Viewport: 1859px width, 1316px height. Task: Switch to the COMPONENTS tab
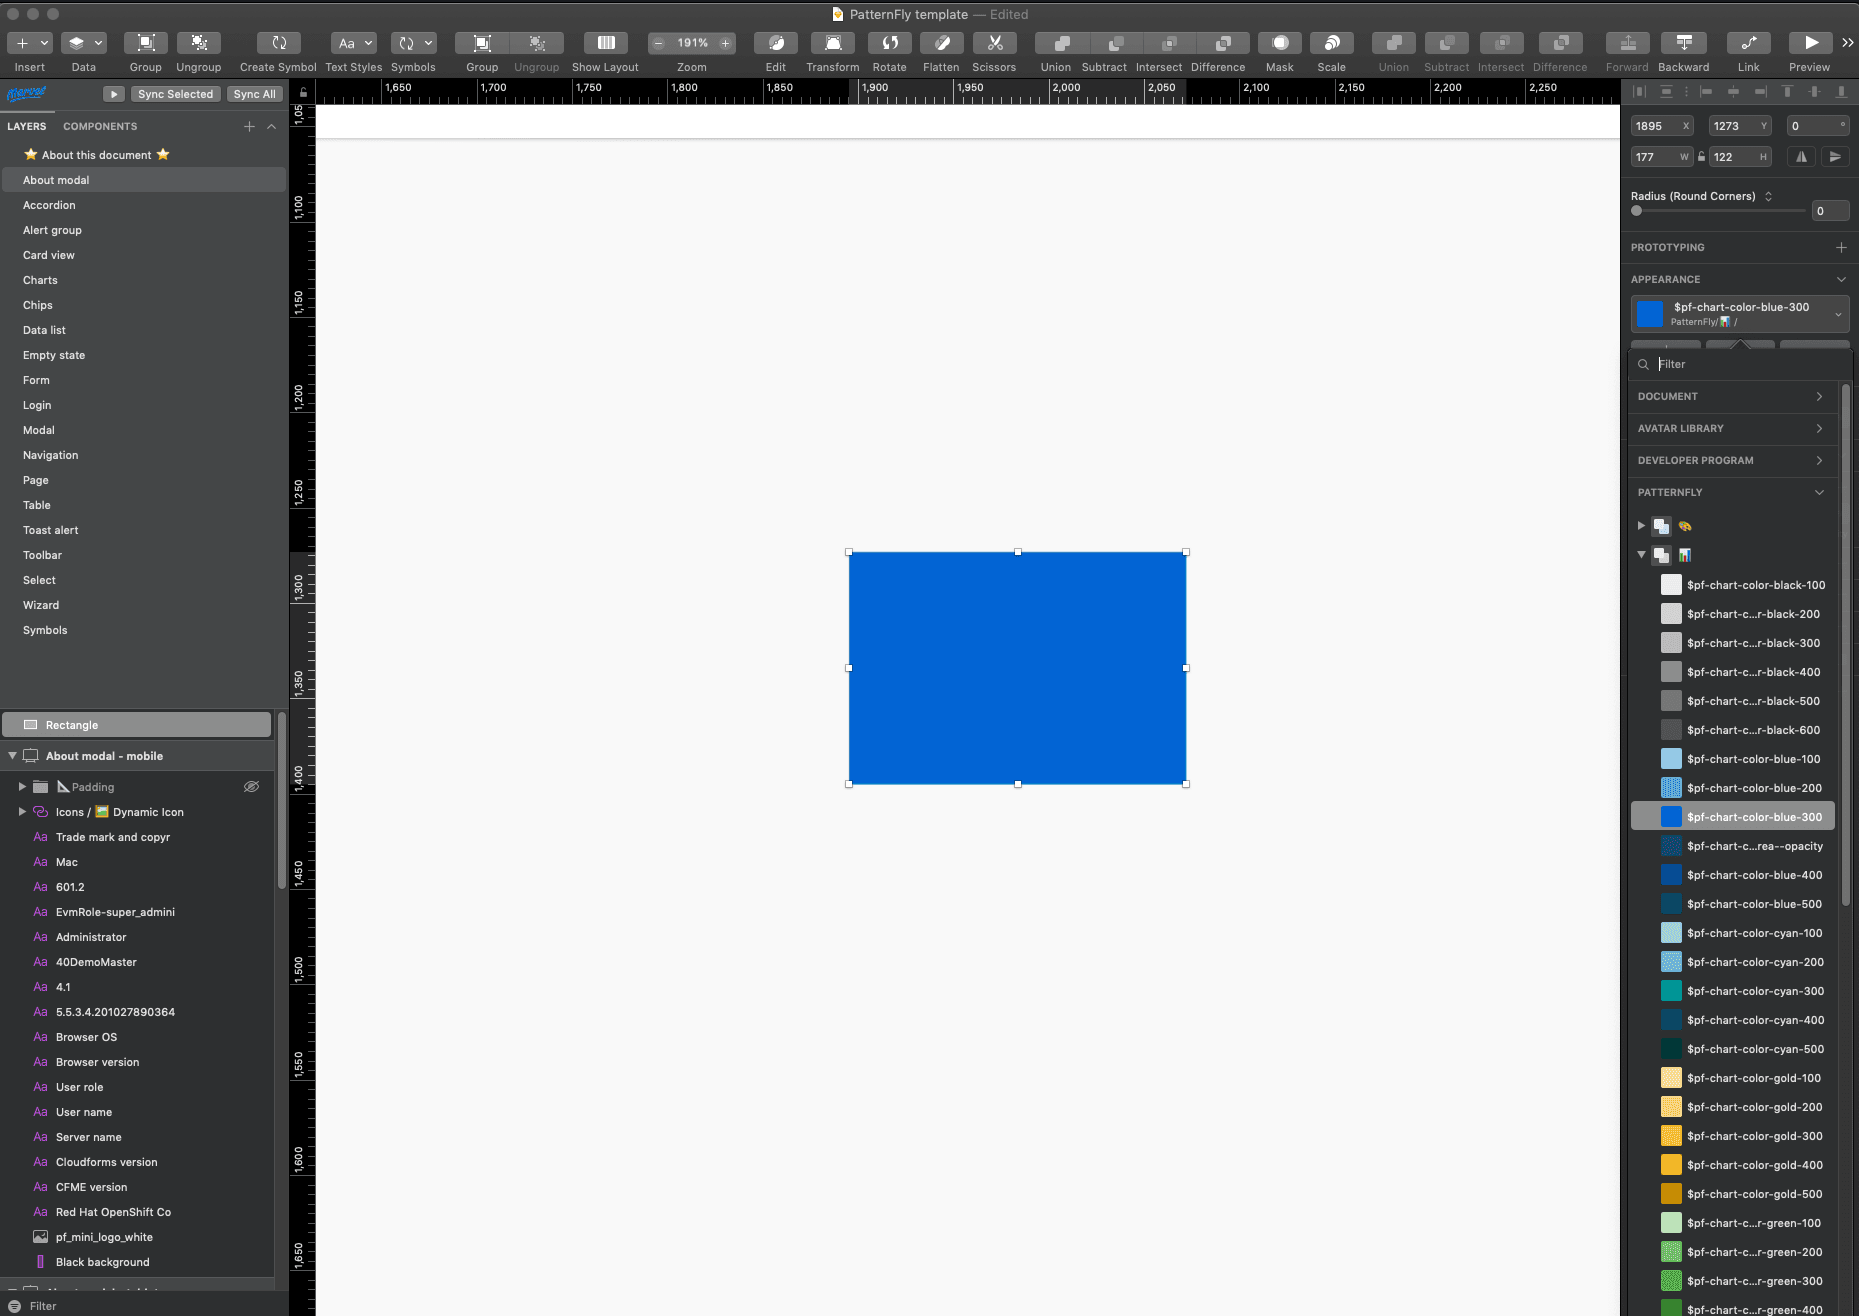(100, 127)
